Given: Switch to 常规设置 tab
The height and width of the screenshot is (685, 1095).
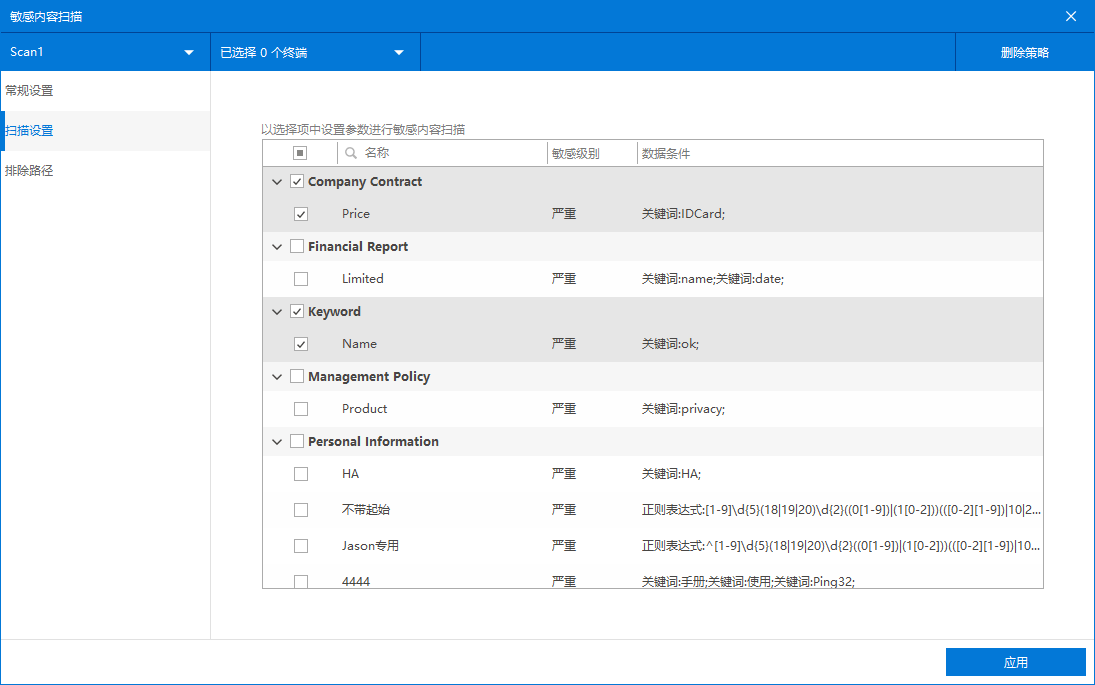Looking at the screenshot, I should pyautogui.click(x=30, y=91).
